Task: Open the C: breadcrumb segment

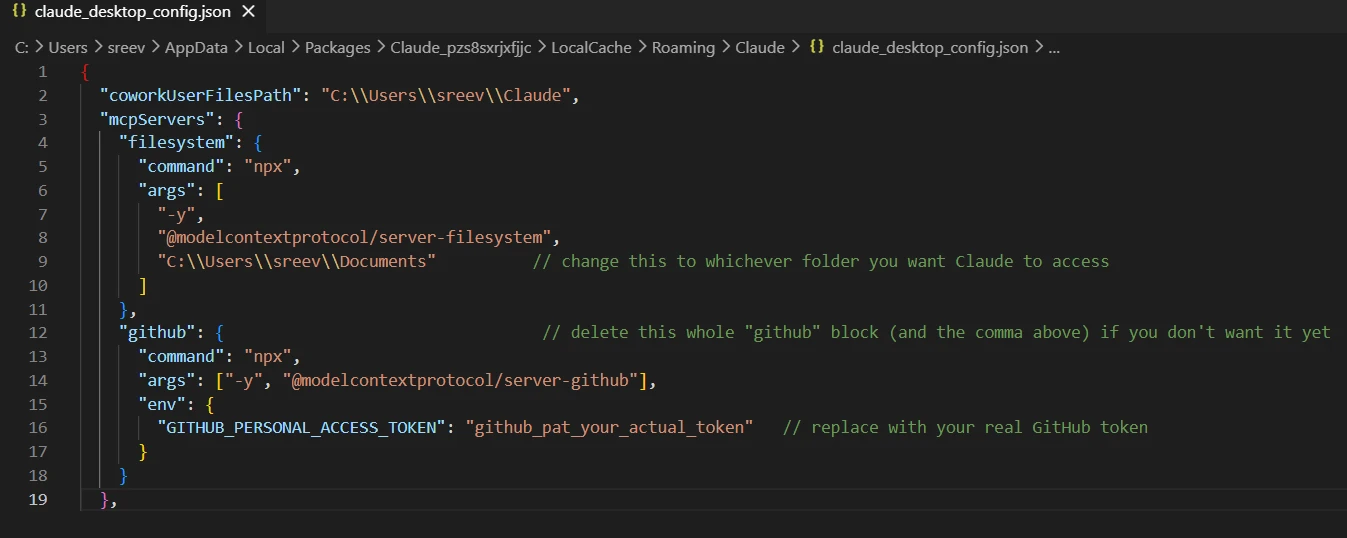Action: coord(21,47)
